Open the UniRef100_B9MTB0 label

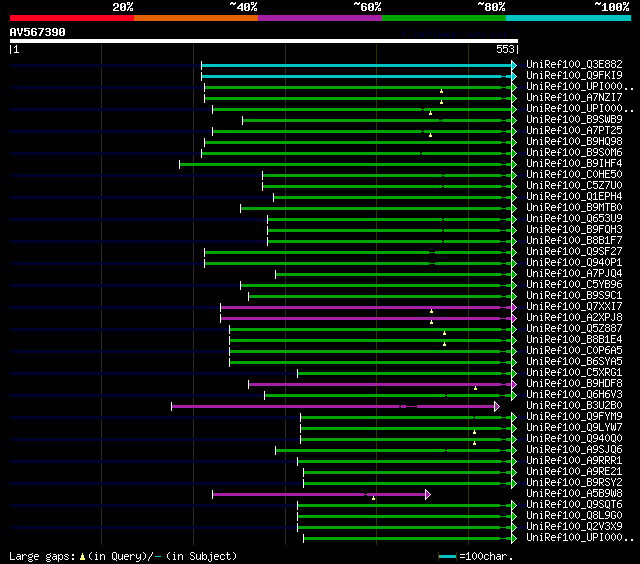pos(574,208)
